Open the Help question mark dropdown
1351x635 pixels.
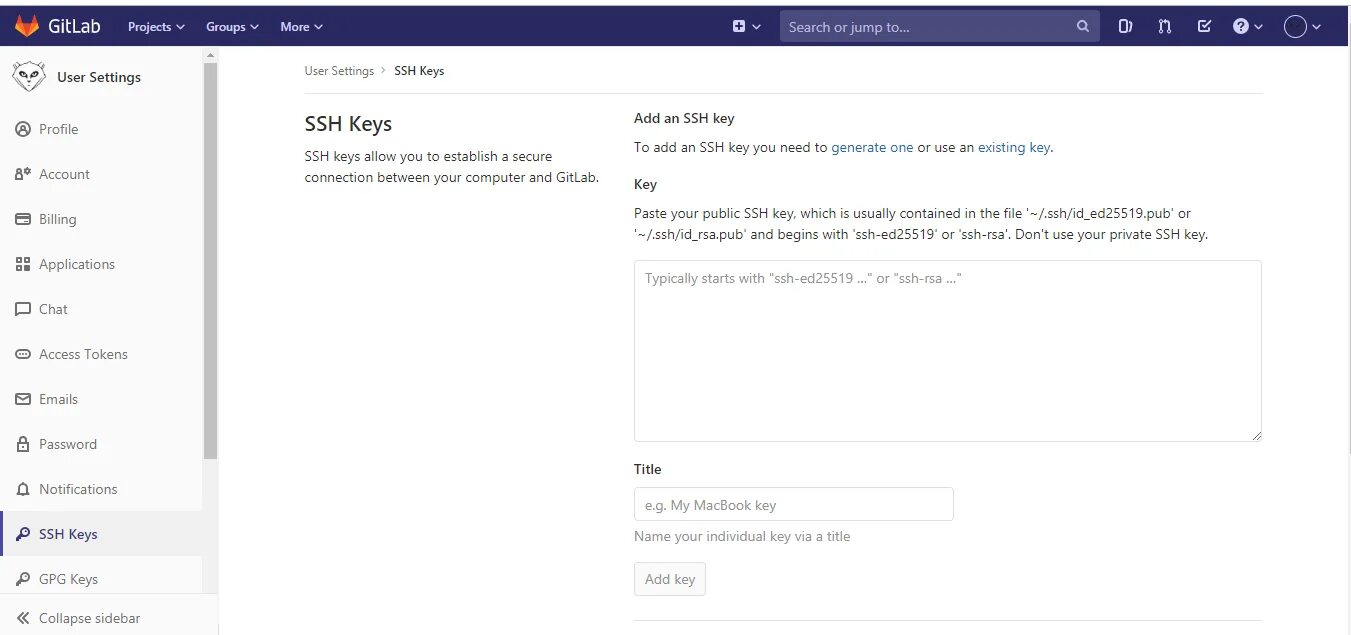(x=1248, y=26)
